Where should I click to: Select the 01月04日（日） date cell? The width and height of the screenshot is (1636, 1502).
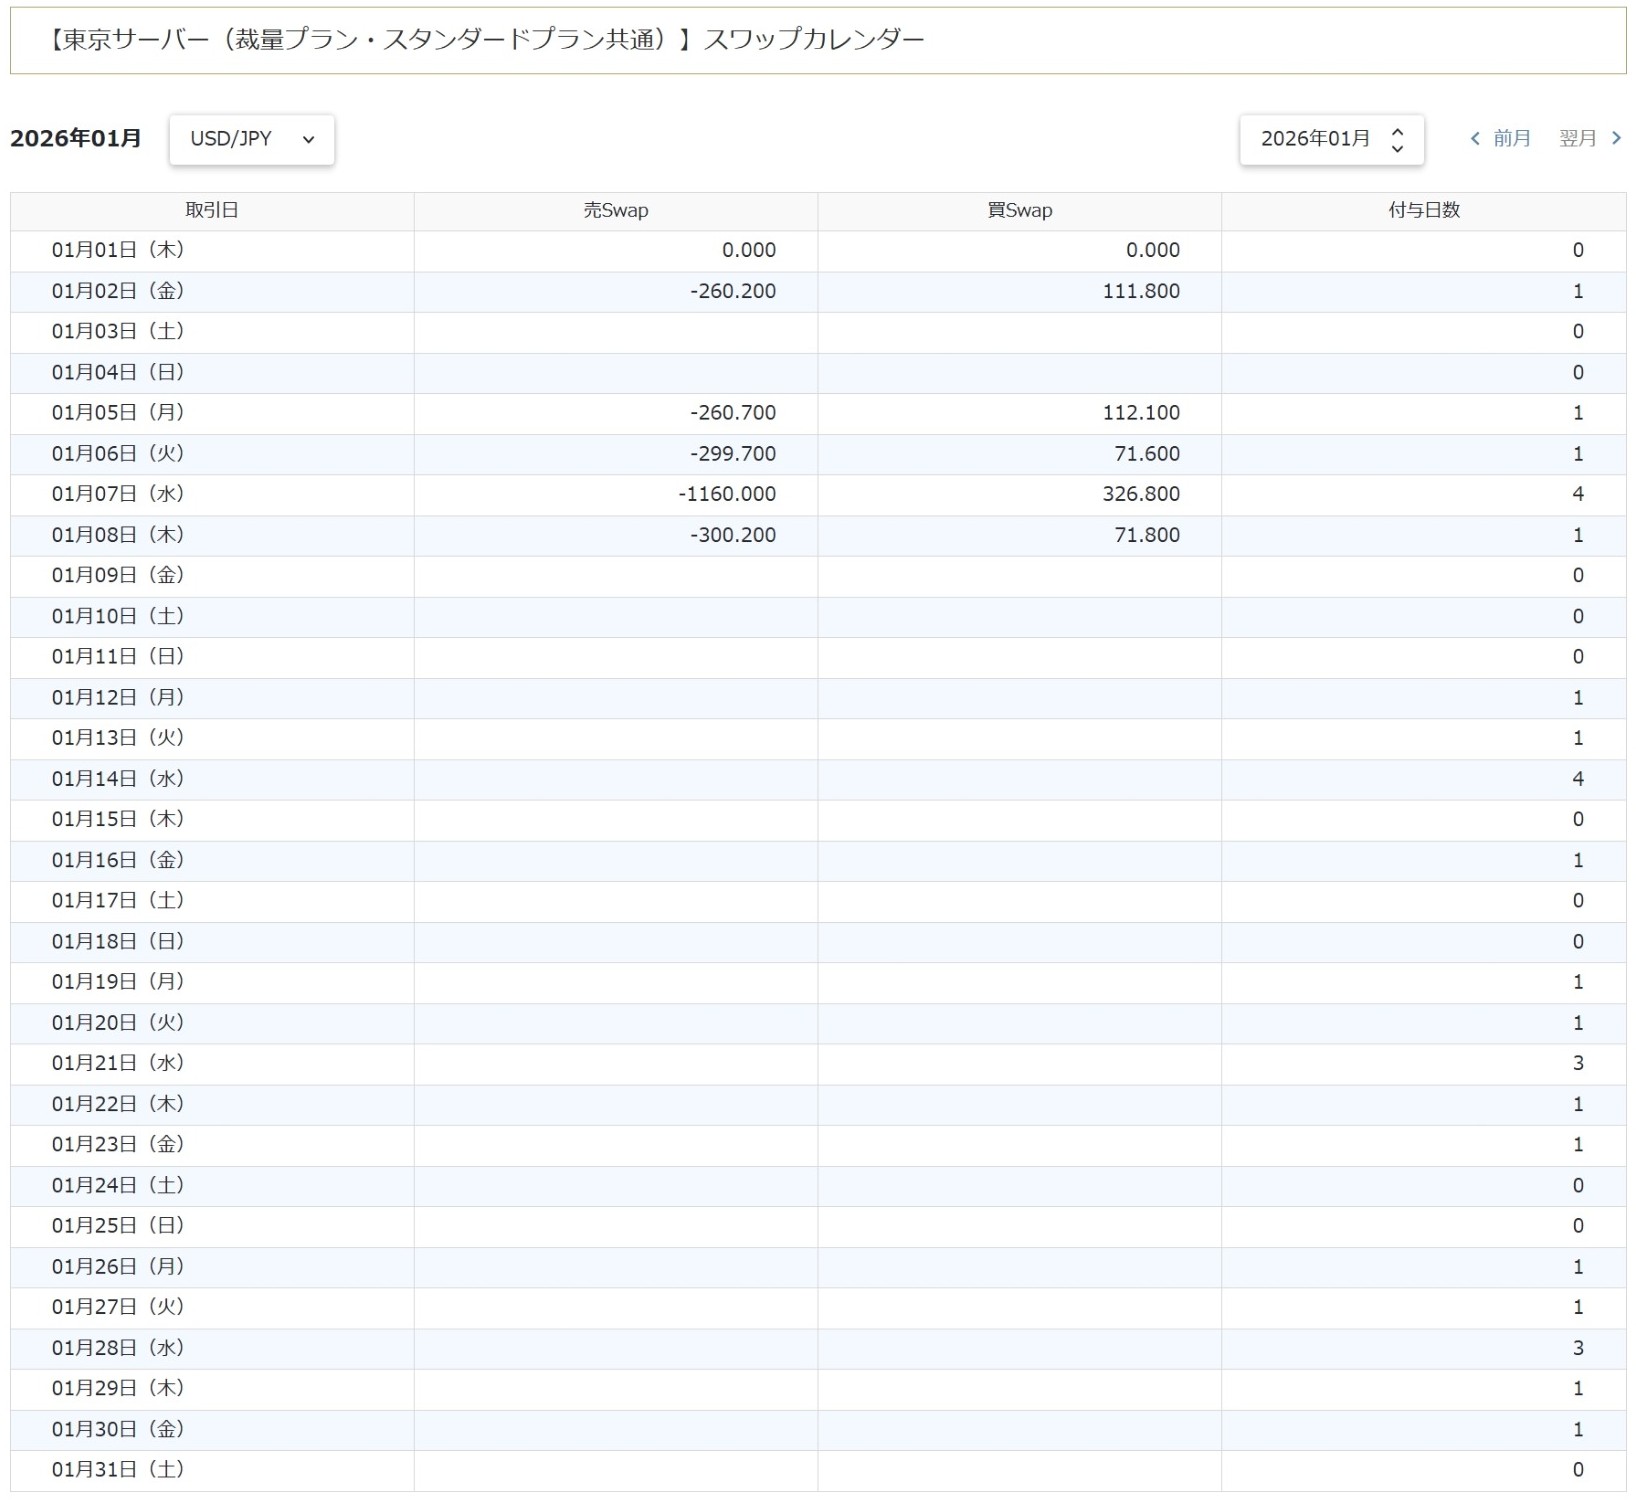[x=212, y=373]
